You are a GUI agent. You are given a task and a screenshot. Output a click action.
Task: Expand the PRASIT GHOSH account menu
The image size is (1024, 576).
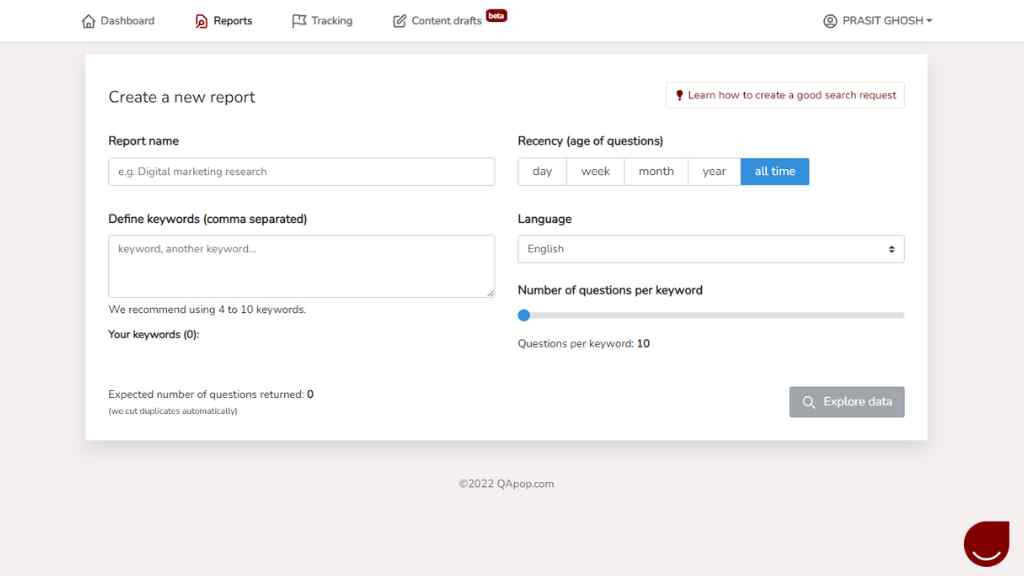point(878,21)
